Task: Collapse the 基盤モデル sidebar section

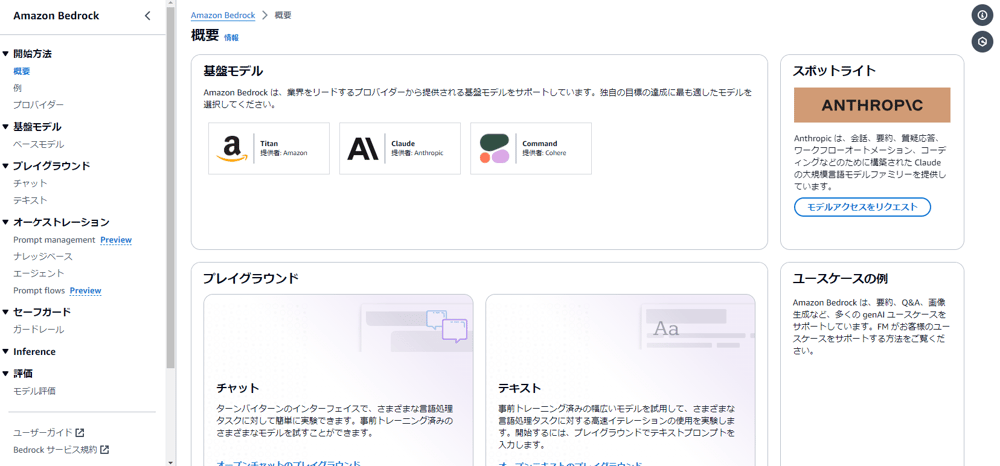Action: pos(6,127)
